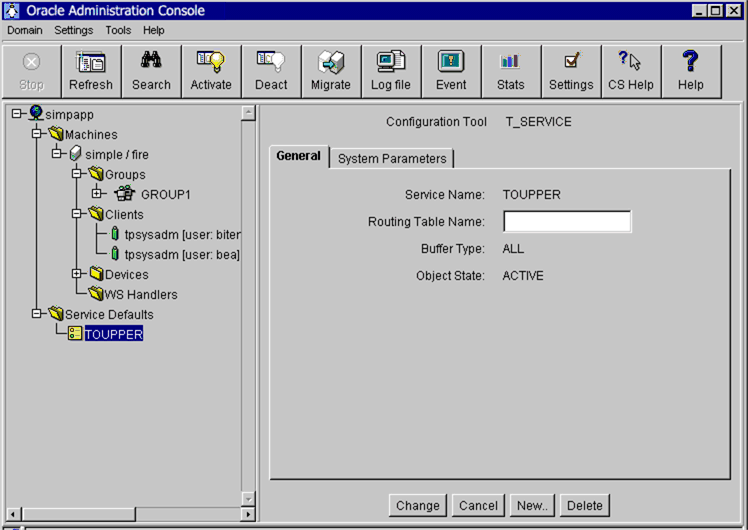The width and height of the screenshot is (748, 530).
Task: Switch to the System Parameters tab
Action: [x=392, y=158]
